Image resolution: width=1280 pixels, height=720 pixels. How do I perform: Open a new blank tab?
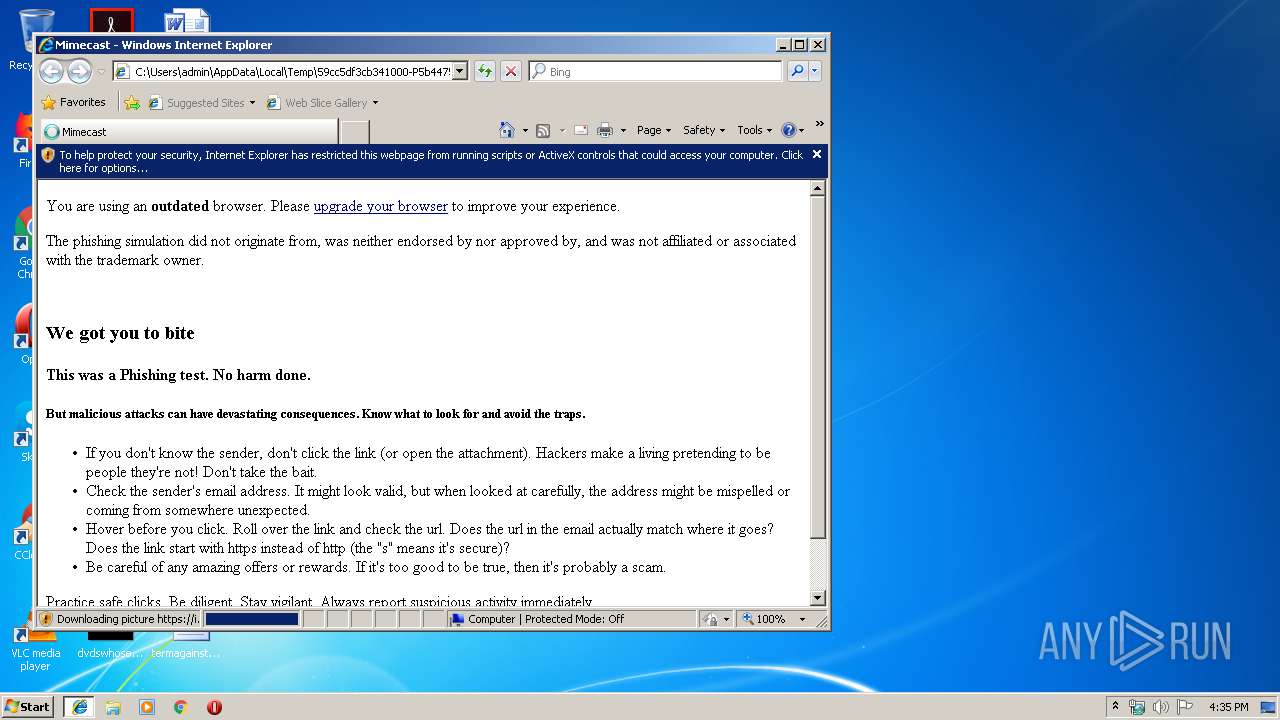pyautogui.click(x=355, y=132)
